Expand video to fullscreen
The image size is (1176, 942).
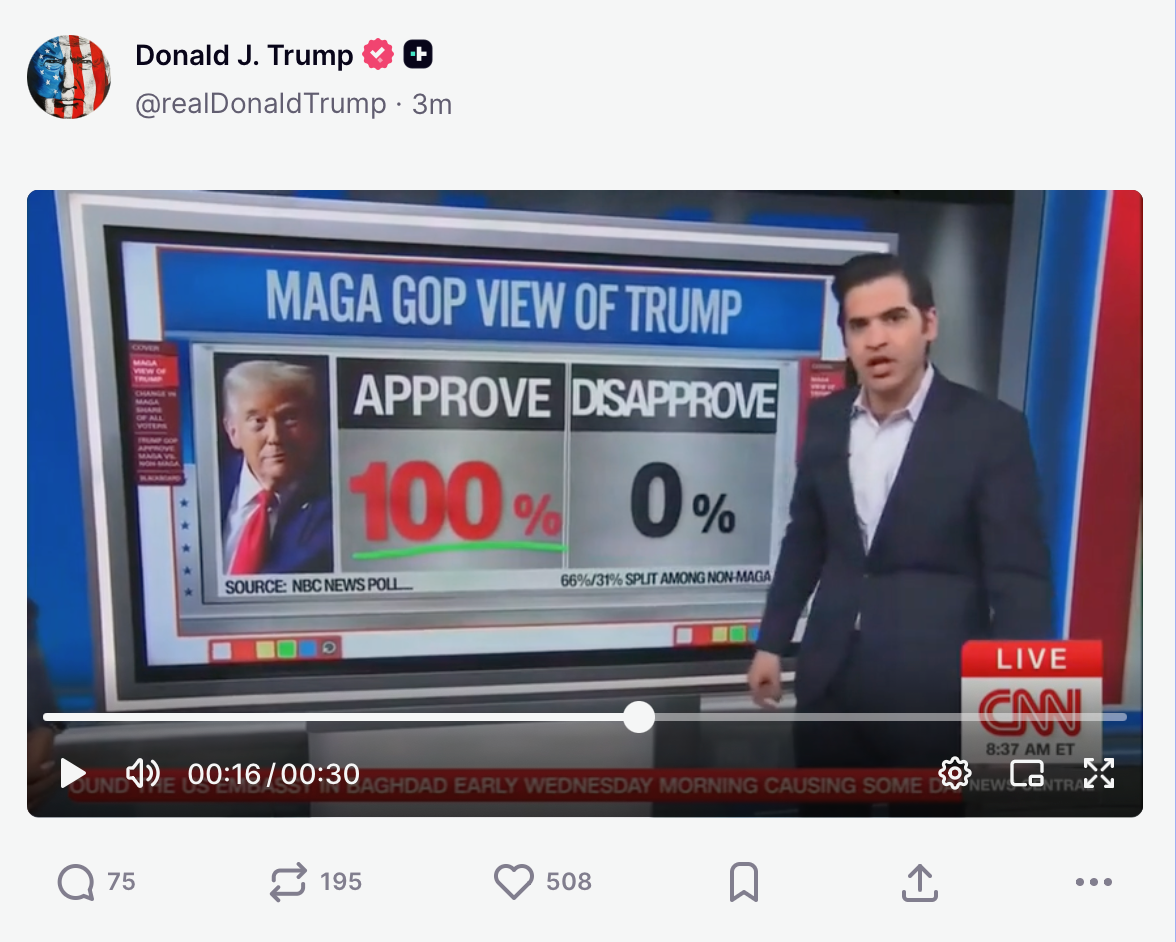point(1099,773)
